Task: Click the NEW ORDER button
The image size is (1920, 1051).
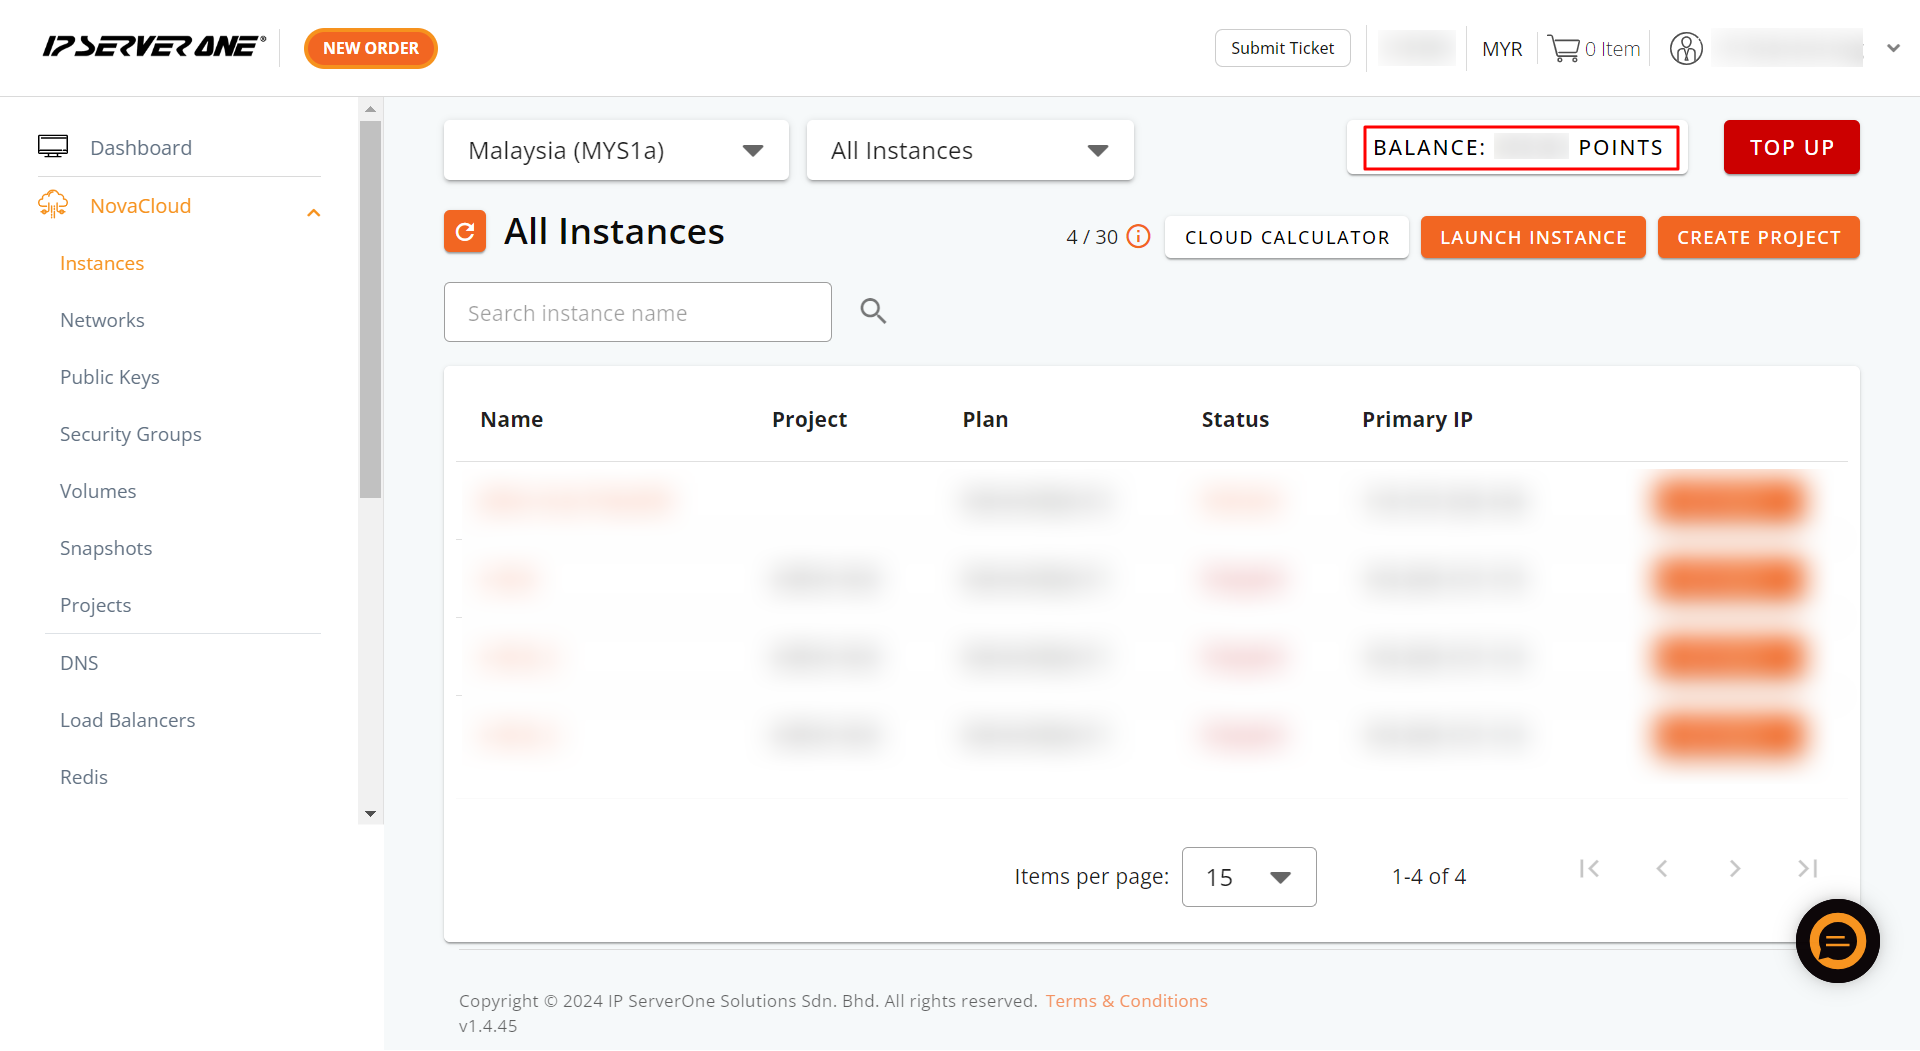Action: (371, 48)
